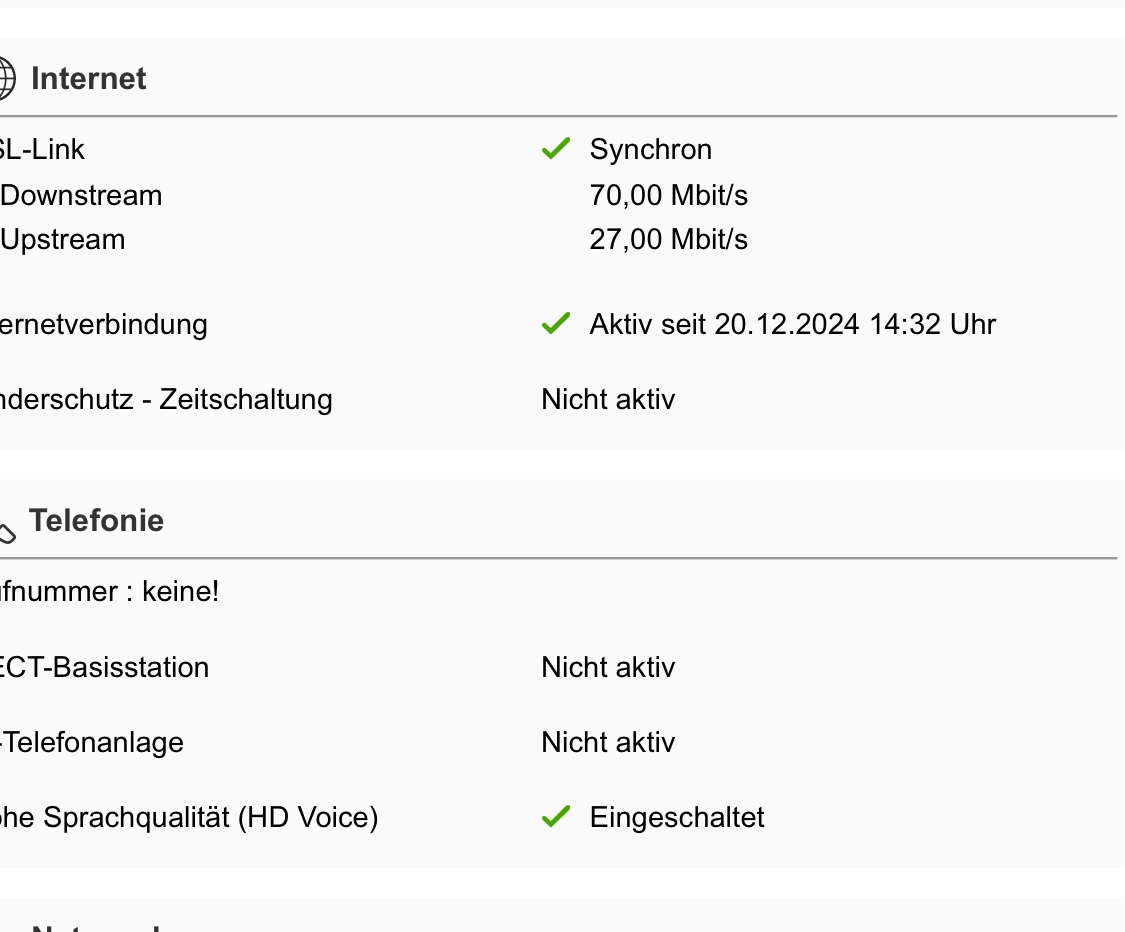The width and height of the screenshot is (1125, 932).
Task: Open the DECT-Basisstation entry
Action: pyautogui.click(x=104, y=667)
